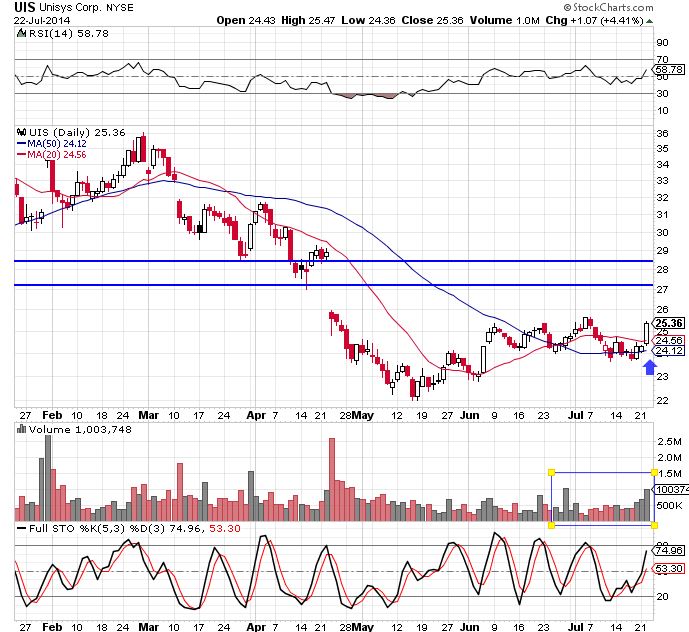689x632 pixels.
Task: Click the UIS (Daily) 25.36 legend label
Action: click(x=77, y=132)
